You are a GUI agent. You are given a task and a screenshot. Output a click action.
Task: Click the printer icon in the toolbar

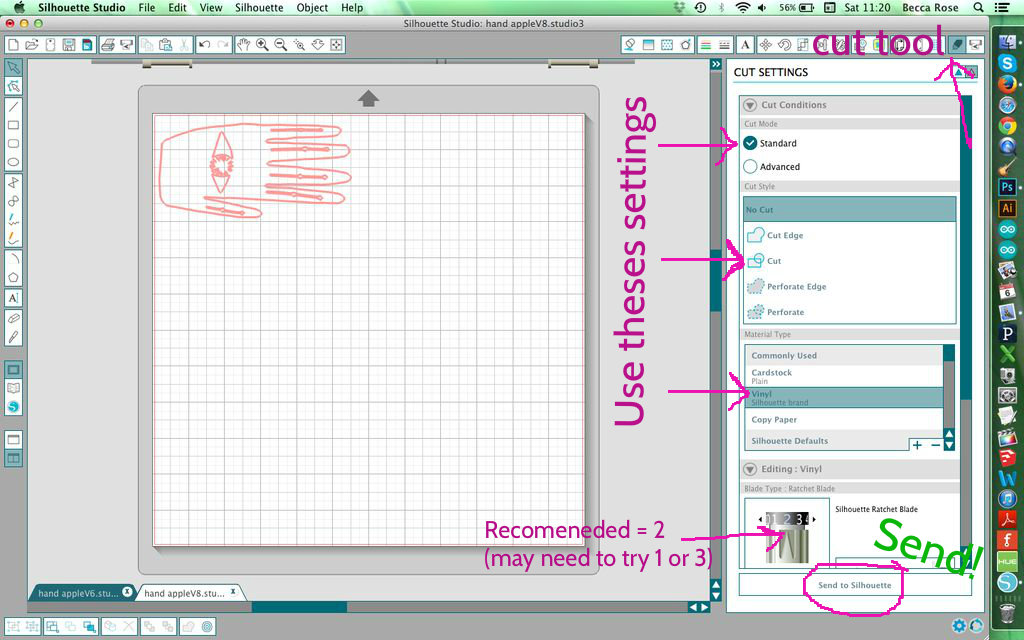click(x=108, y=44)
